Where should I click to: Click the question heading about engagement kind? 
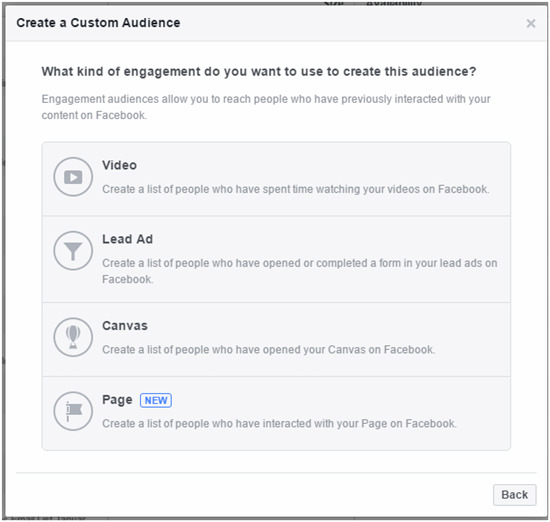(259, 72)
